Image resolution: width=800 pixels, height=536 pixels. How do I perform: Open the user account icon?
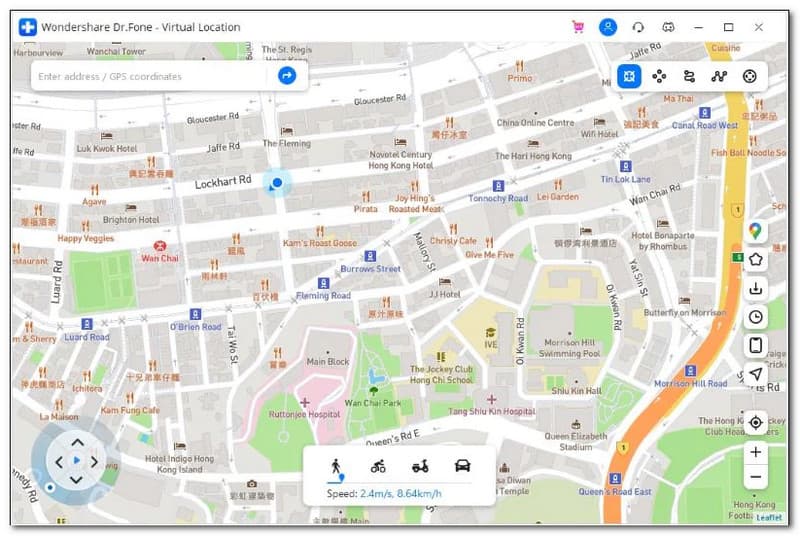[x=608, y=27]
